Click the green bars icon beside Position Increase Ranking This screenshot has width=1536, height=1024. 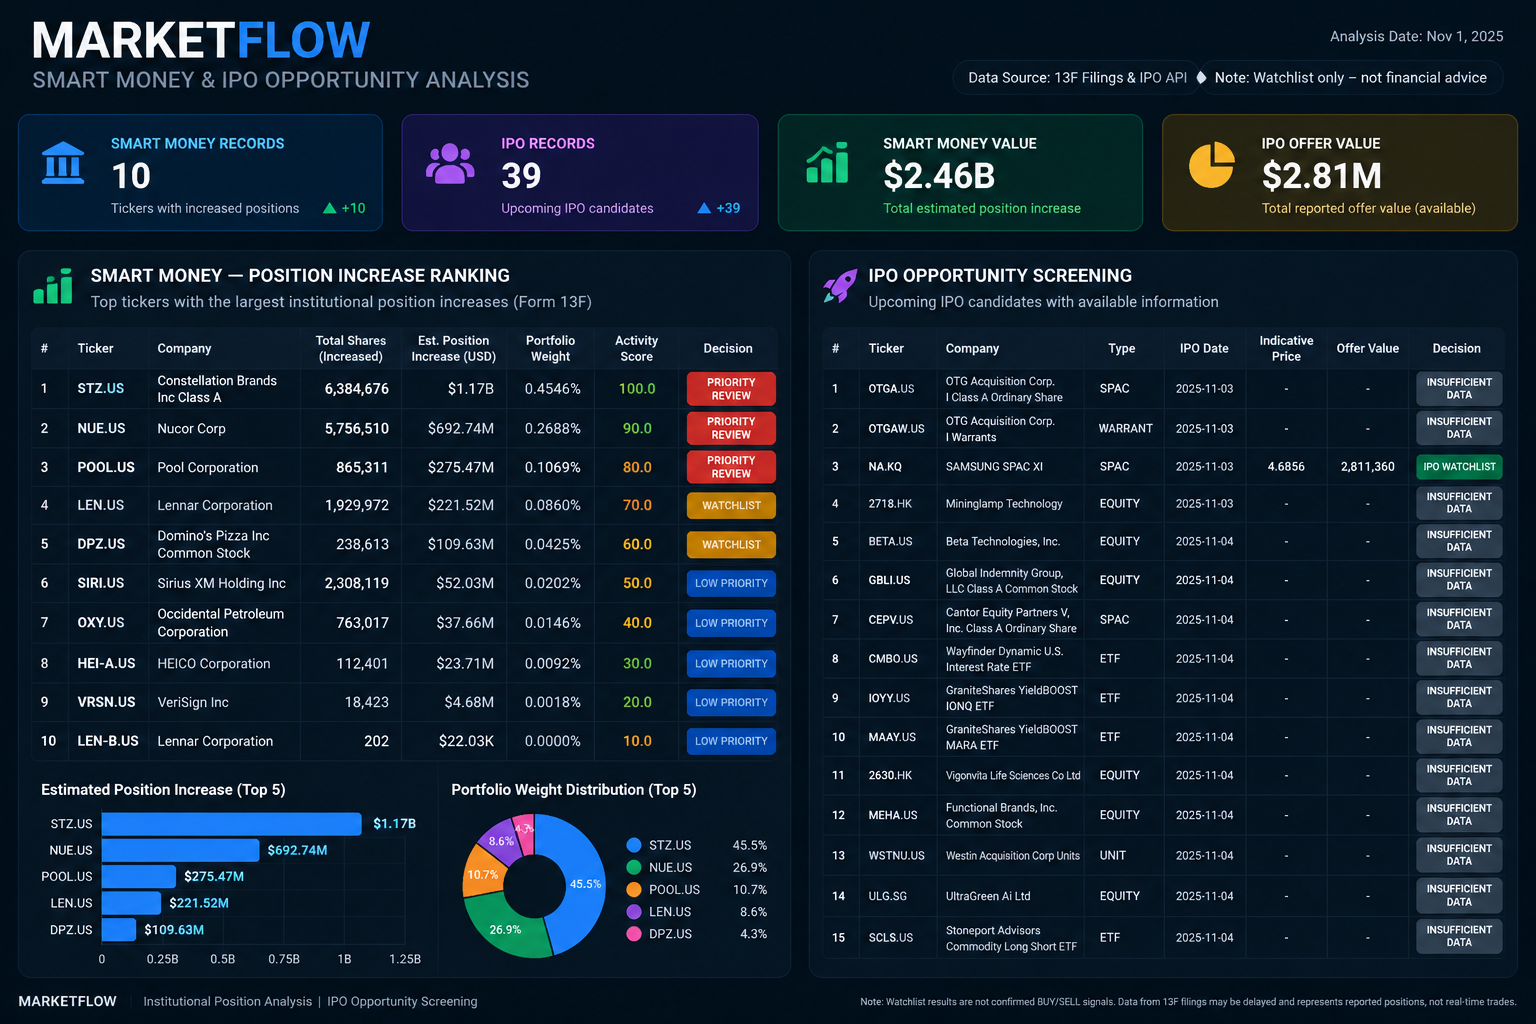[53, 286]
